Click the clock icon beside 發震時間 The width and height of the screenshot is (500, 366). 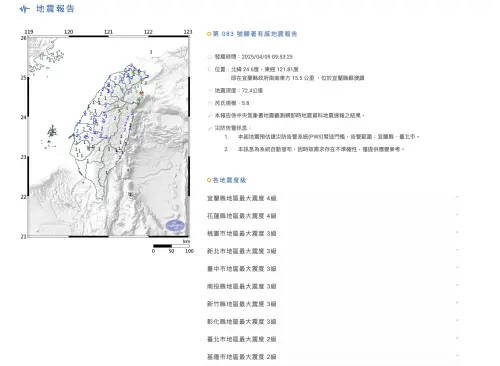pyautogui.click(x=210, y=57)
